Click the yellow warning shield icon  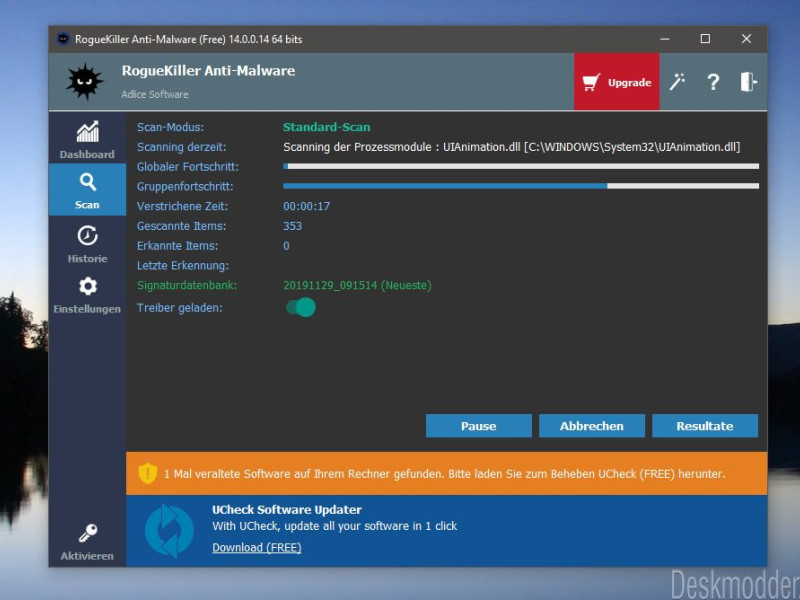coord(147,473)
